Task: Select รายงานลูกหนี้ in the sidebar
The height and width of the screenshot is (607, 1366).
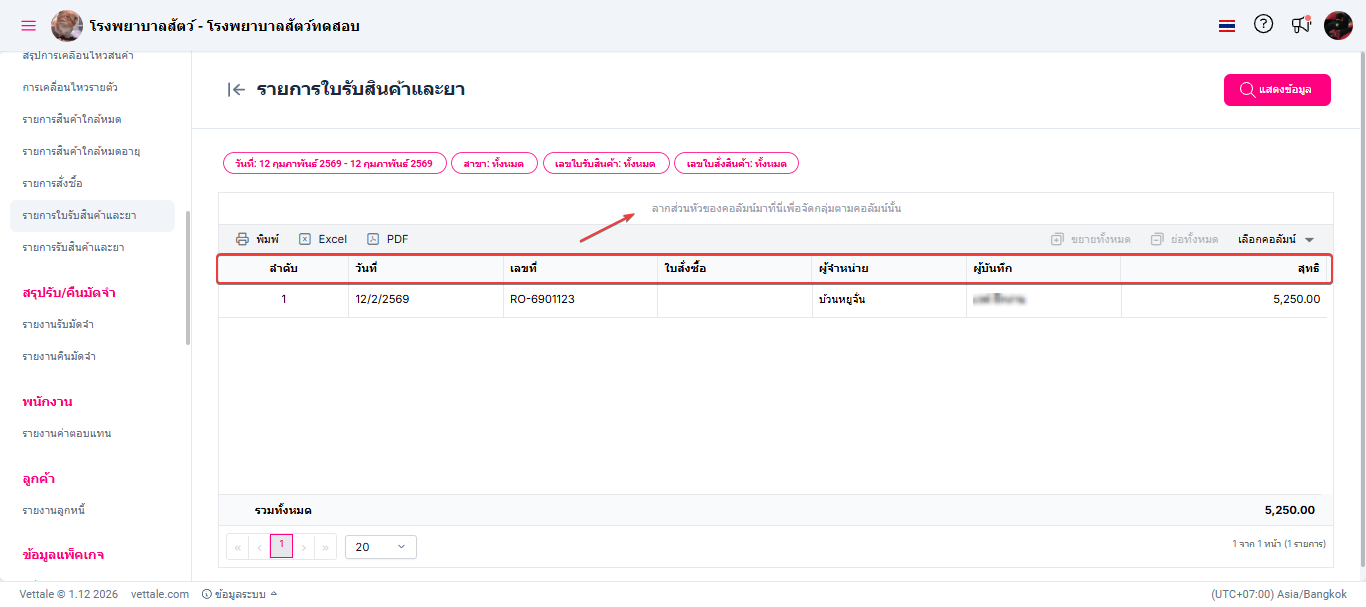Action: [x=54, y=511]
